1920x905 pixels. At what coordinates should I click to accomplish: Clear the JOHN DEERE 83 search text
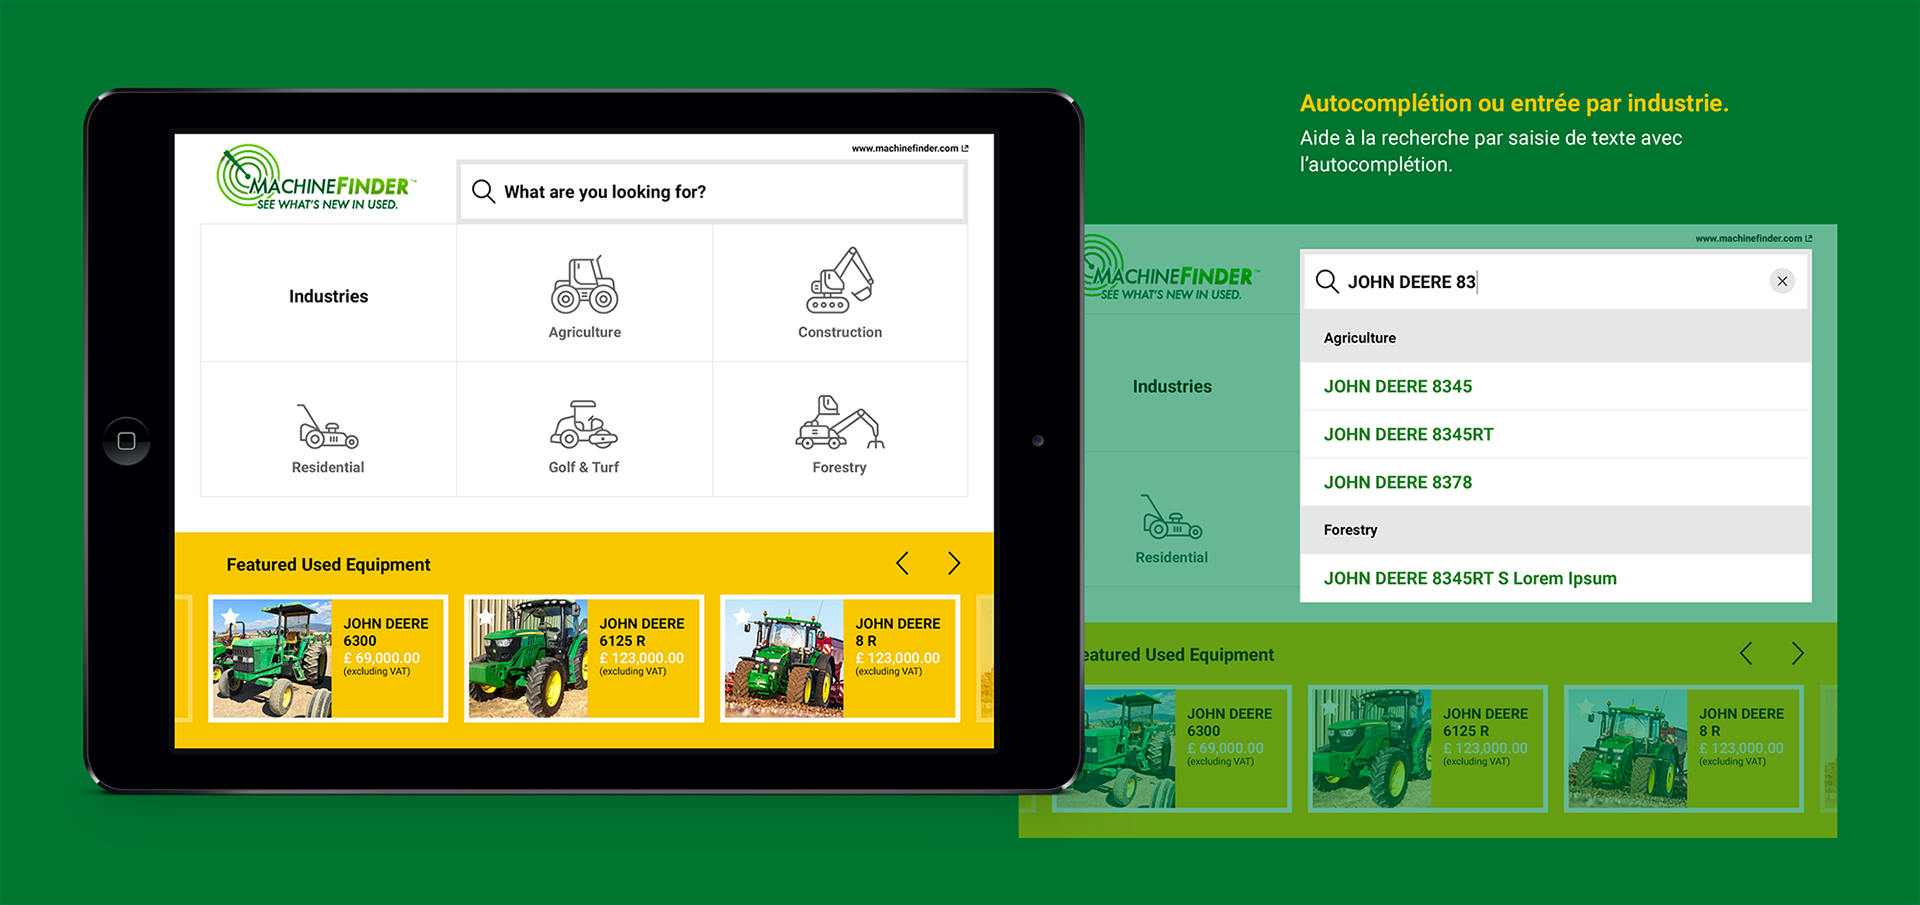tap(1782, 281)
